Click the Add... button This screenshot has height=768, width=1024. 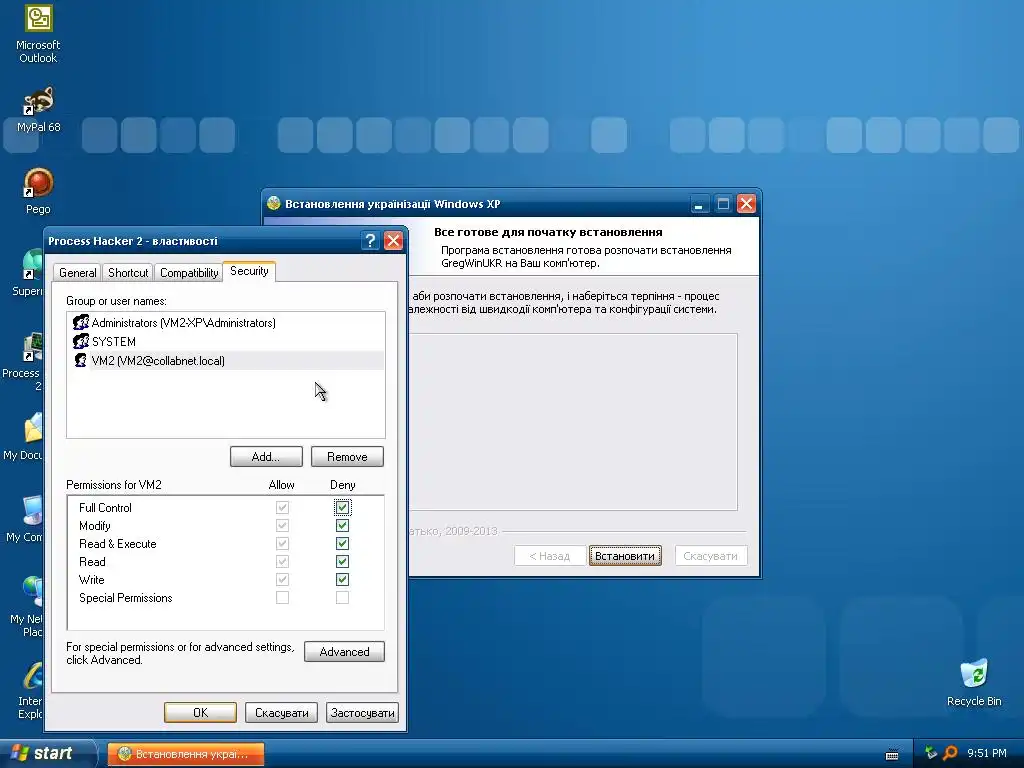(266, 456)
